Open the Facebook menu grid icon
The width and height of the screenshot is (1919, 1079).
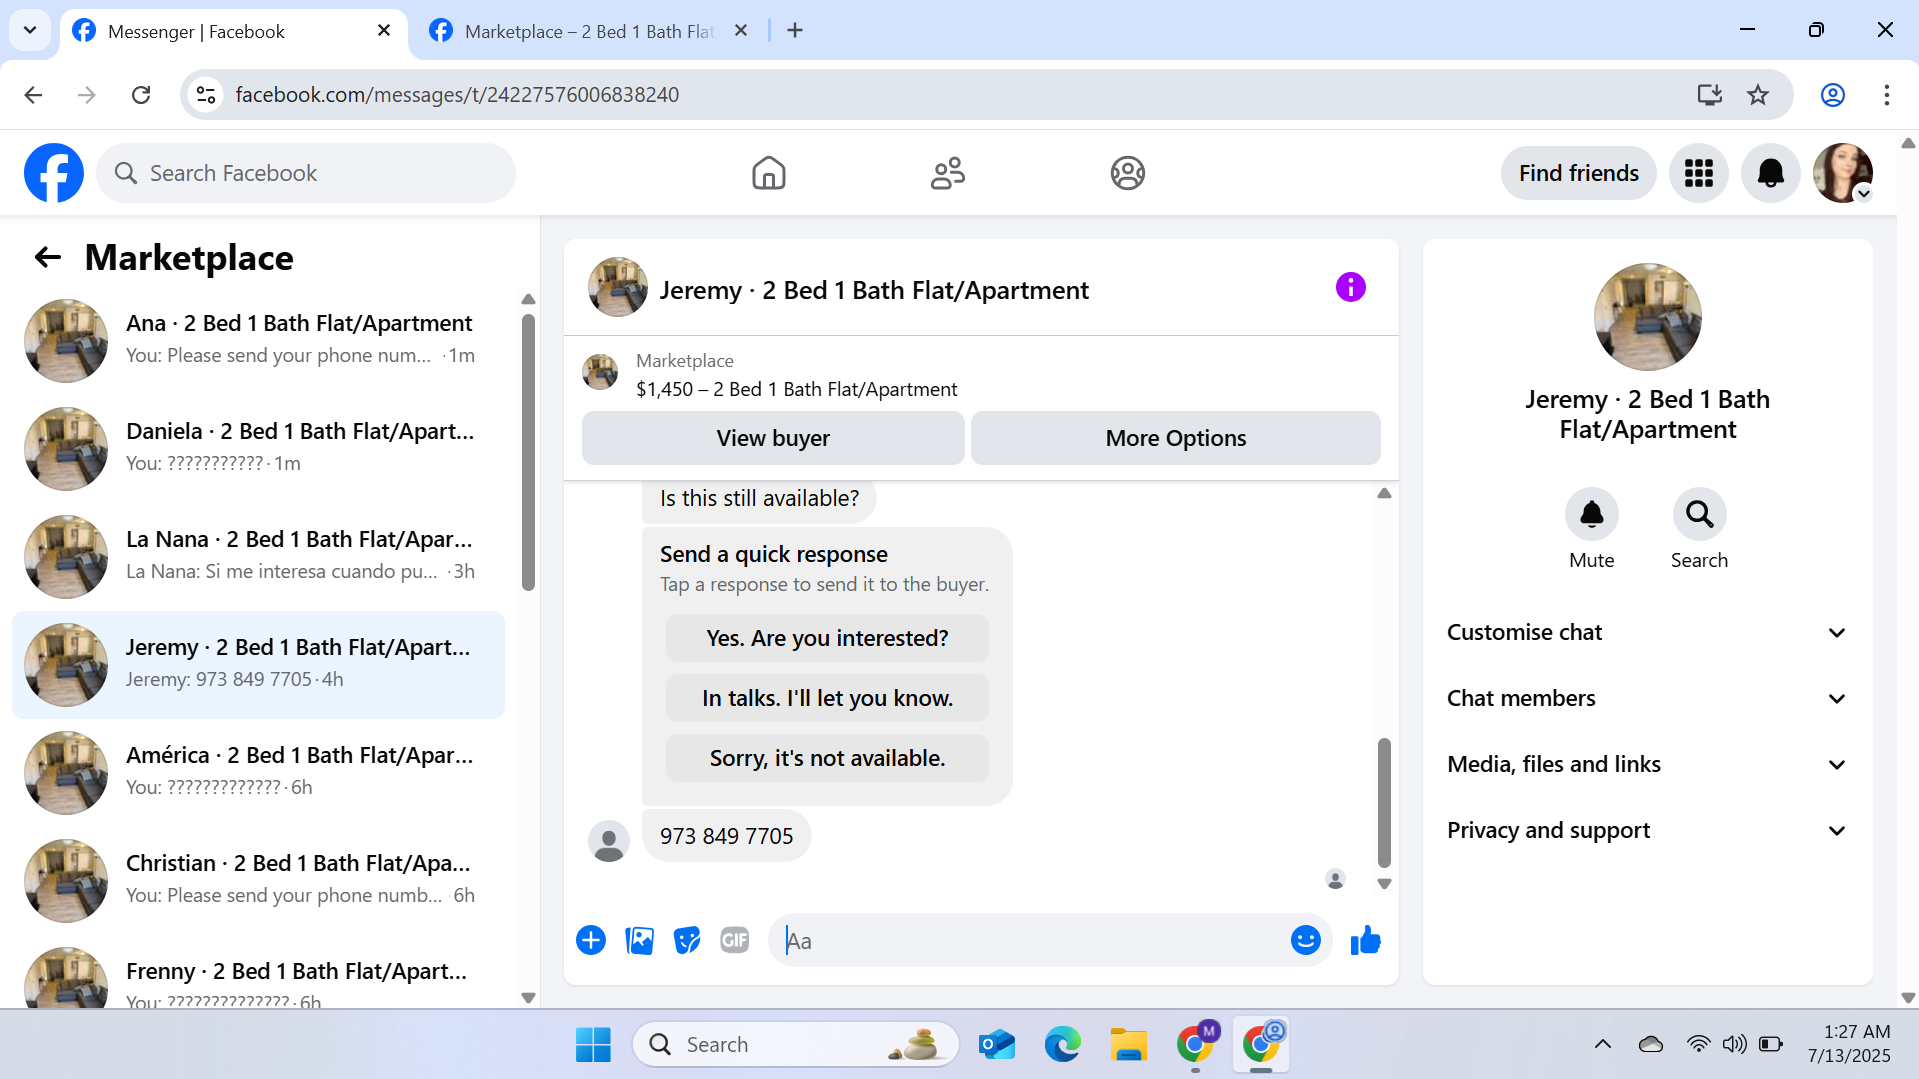tap(1698, 173)
